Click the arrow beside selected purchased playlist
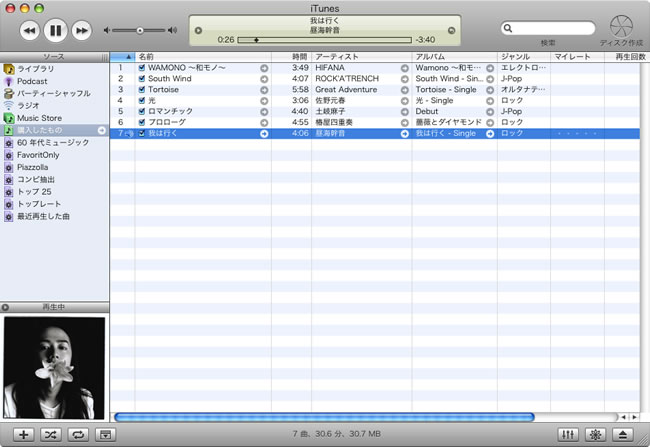Image resolution: width=650 pixels, height=447 pixels. point(102,130)
